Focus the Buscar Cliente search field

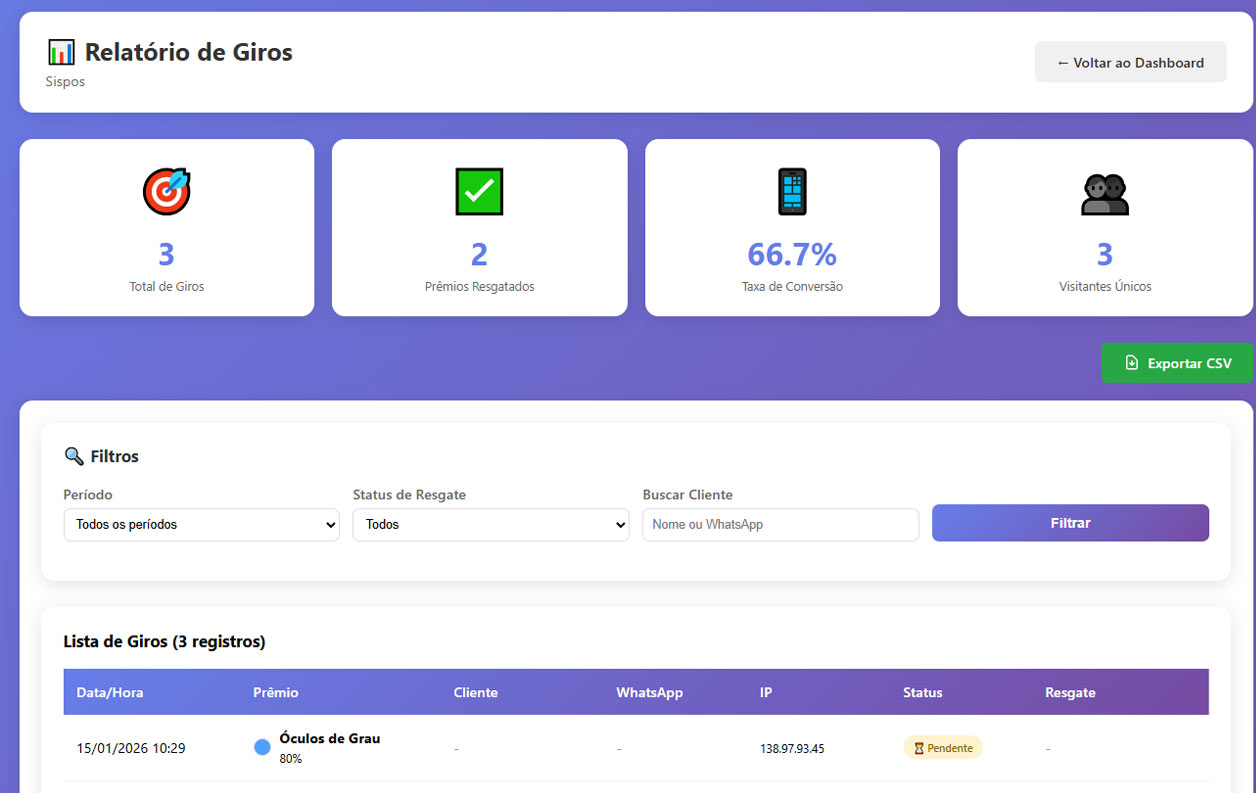click(780, 524)
